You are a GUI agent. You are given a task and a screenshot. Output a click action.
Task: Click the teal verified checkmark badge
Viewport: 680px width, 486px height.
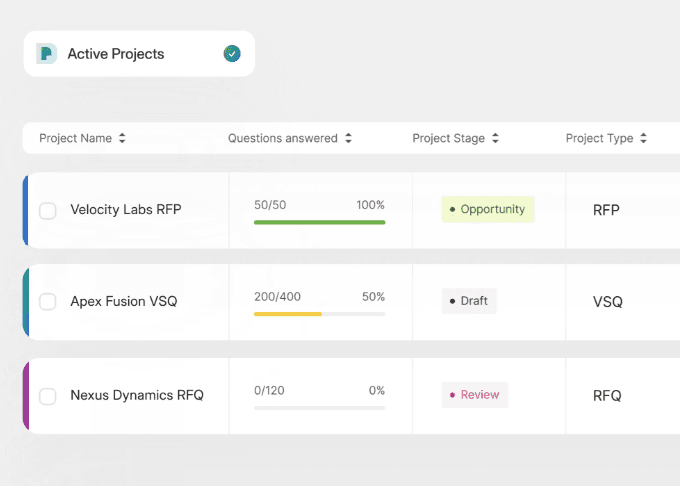click(232, 54)
